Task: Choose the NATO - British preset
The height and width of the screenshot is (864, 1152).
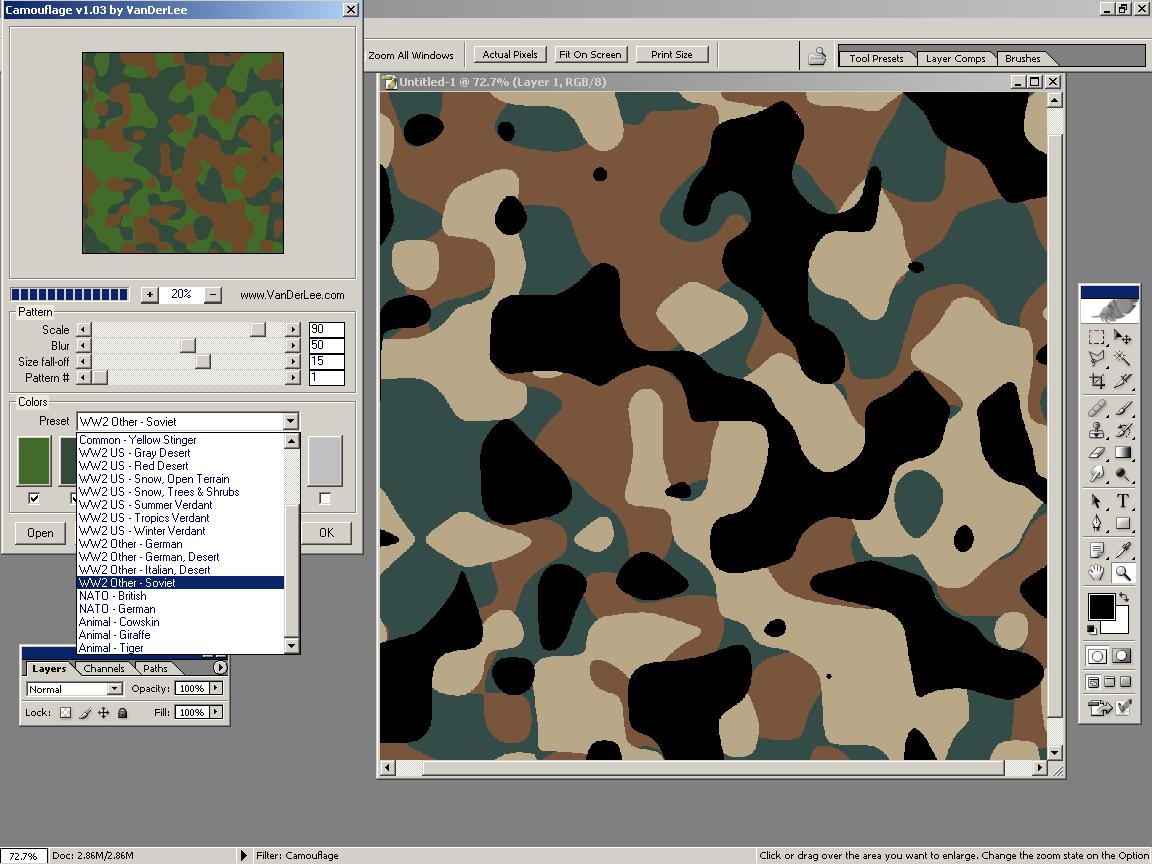Action: point(113,596)
